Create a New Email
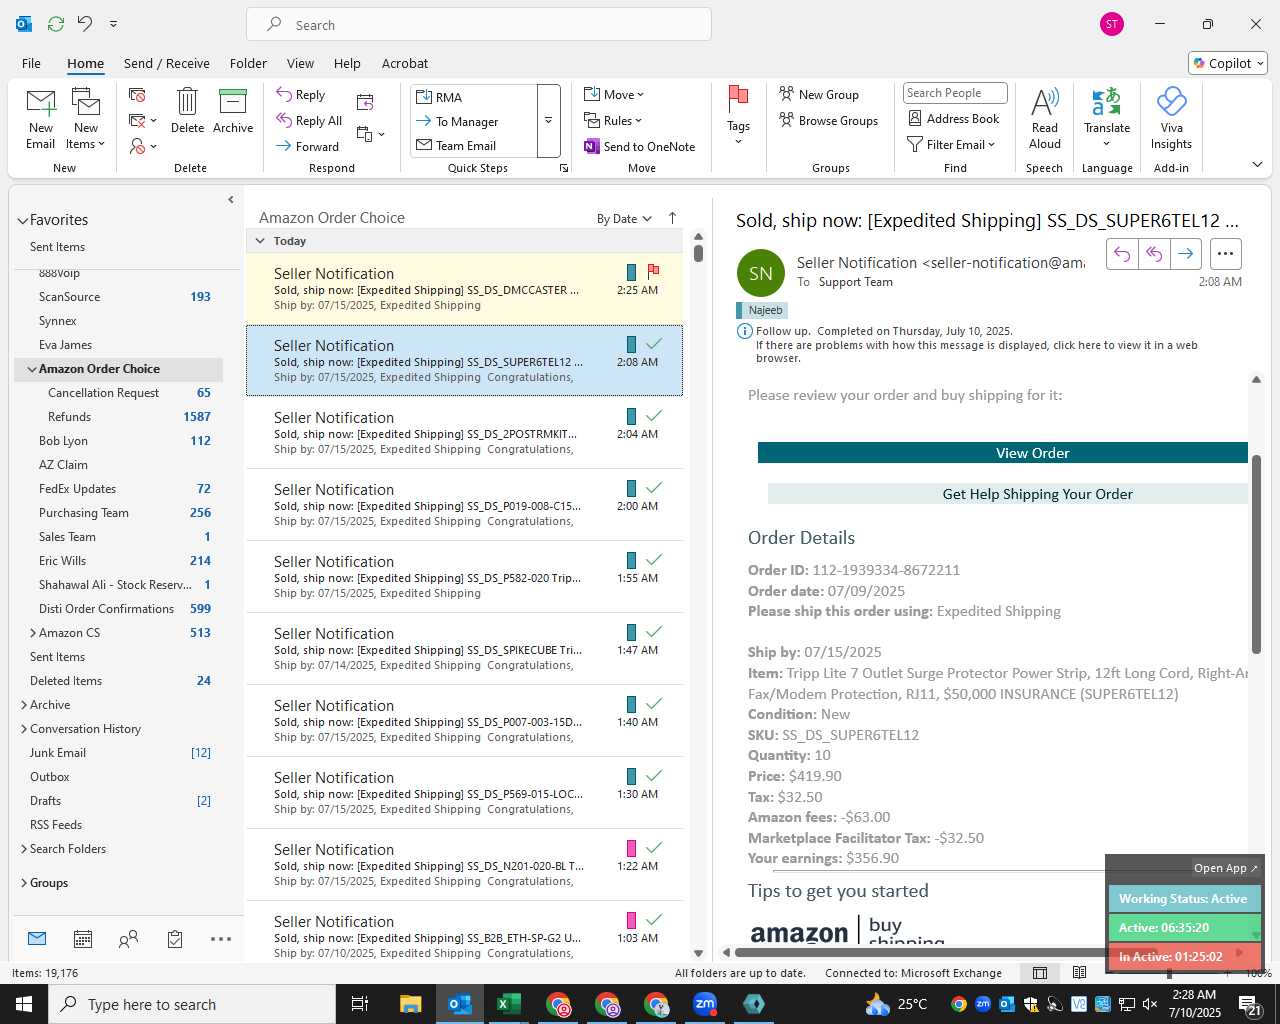Viewport: 1280px width, 1024px height. point(40,118)
